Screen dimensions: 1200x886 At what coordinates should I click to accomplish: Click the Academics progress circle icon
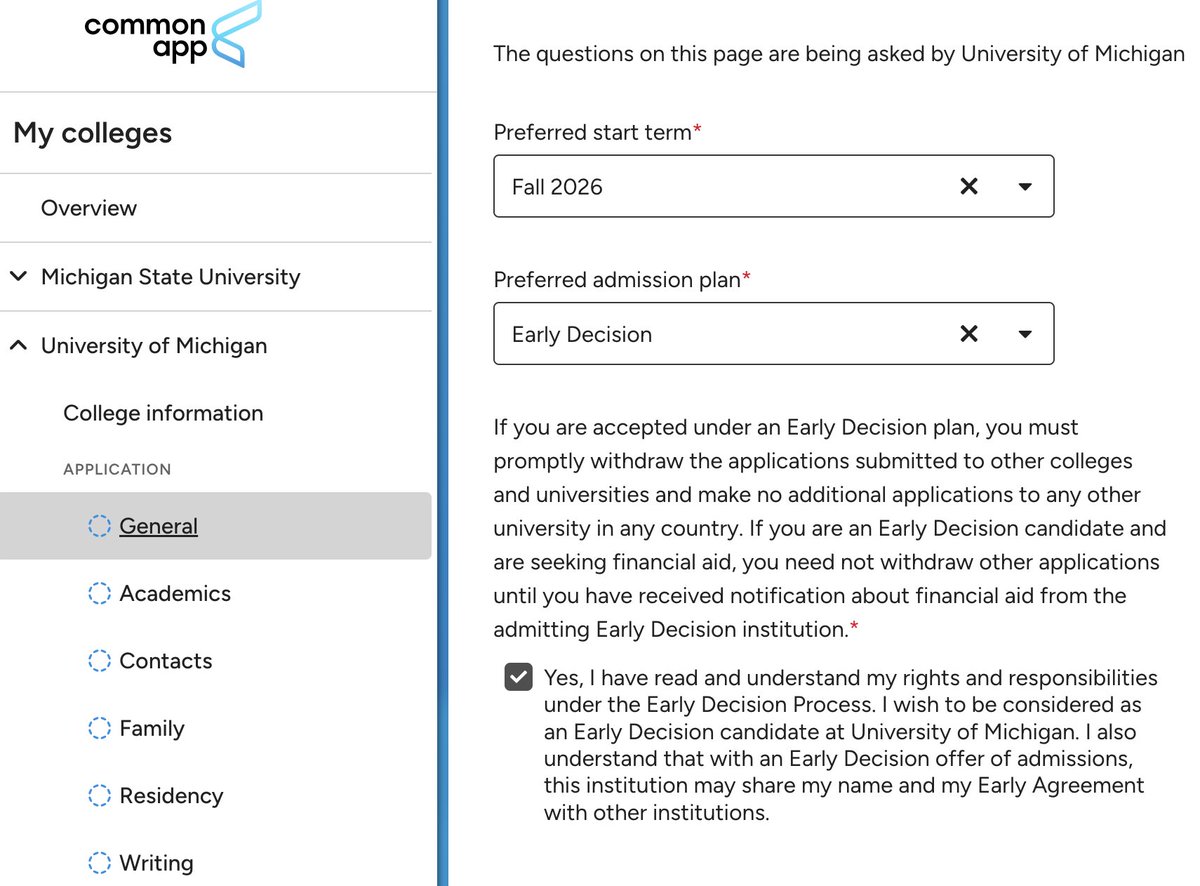click(99, 593)
